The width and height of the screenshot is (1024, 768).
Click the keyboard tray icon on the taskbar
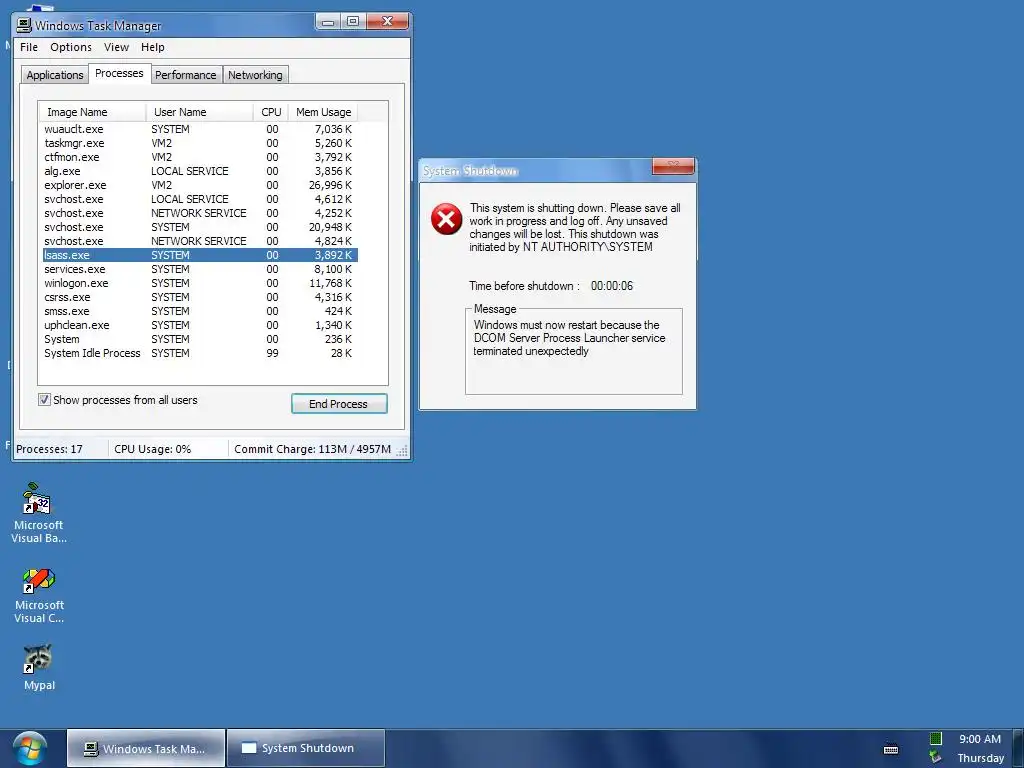(x=891, y=749)
